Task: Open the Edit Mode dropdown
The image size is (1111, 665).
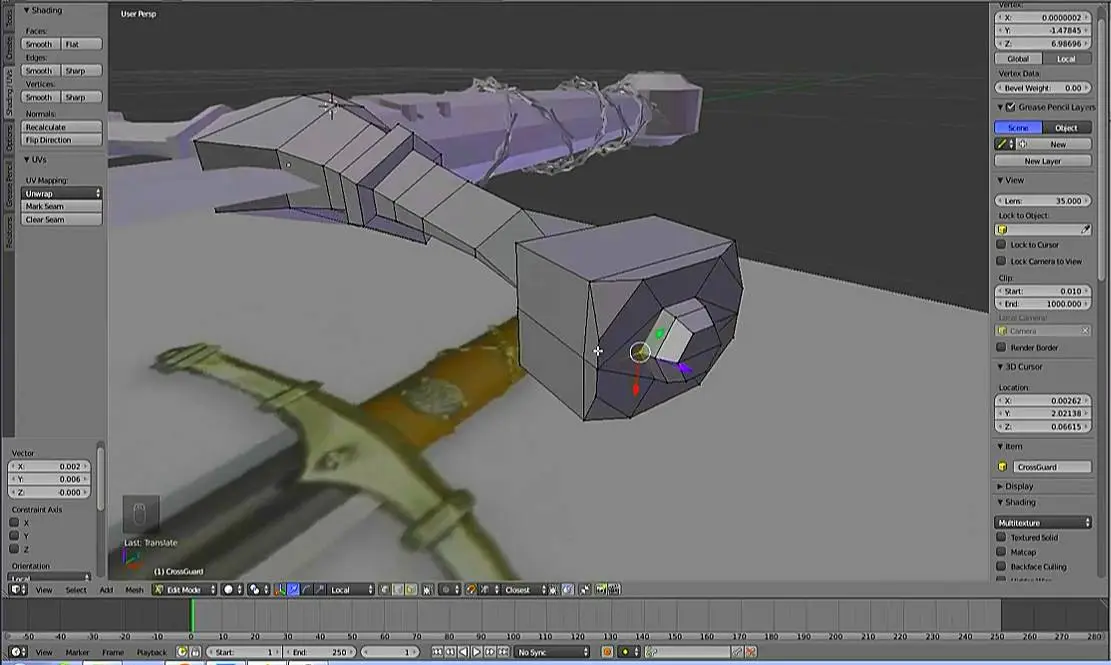Action: tap(184, 590)
